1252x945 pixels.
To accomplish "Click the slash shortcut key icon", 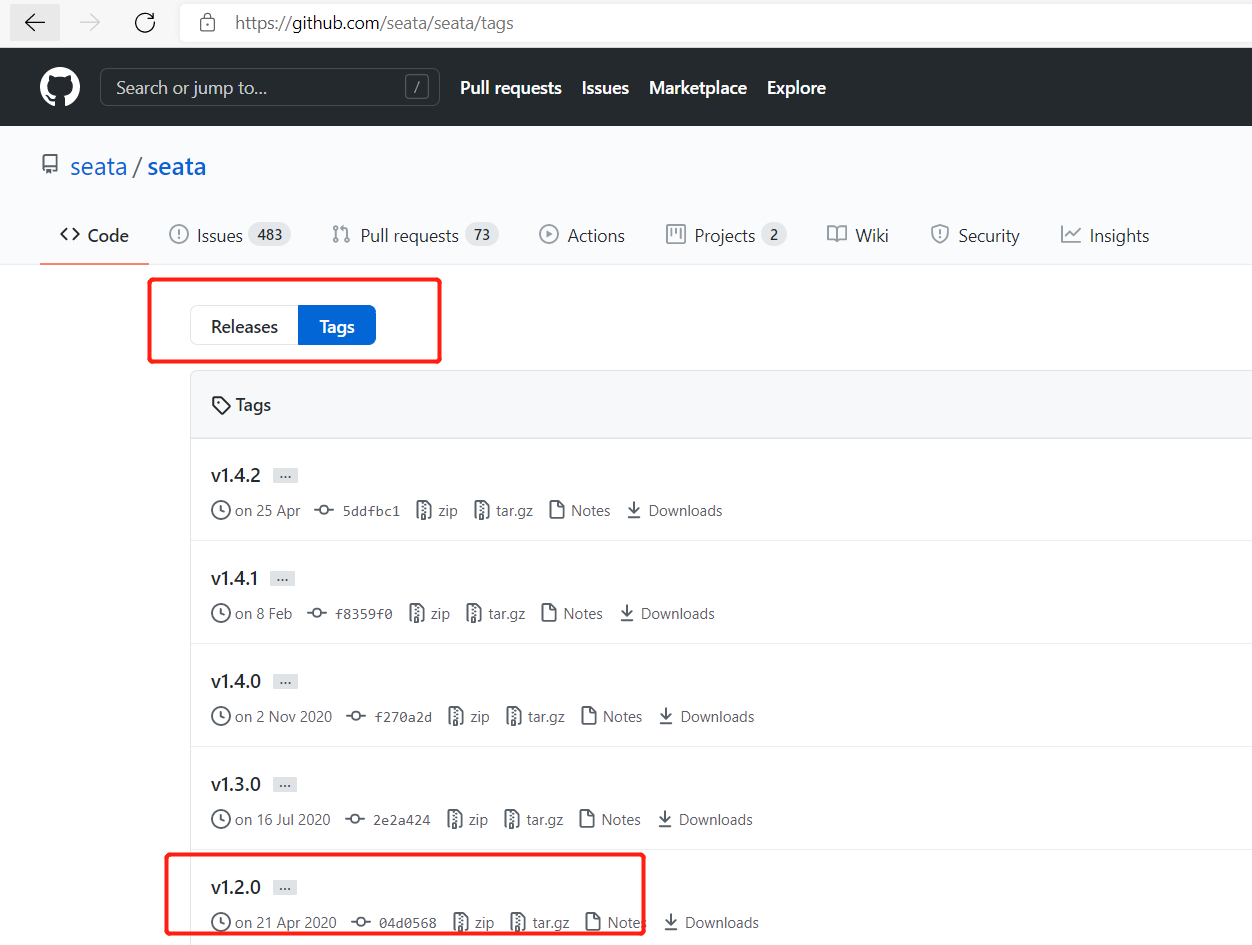I will click(417, 87).
